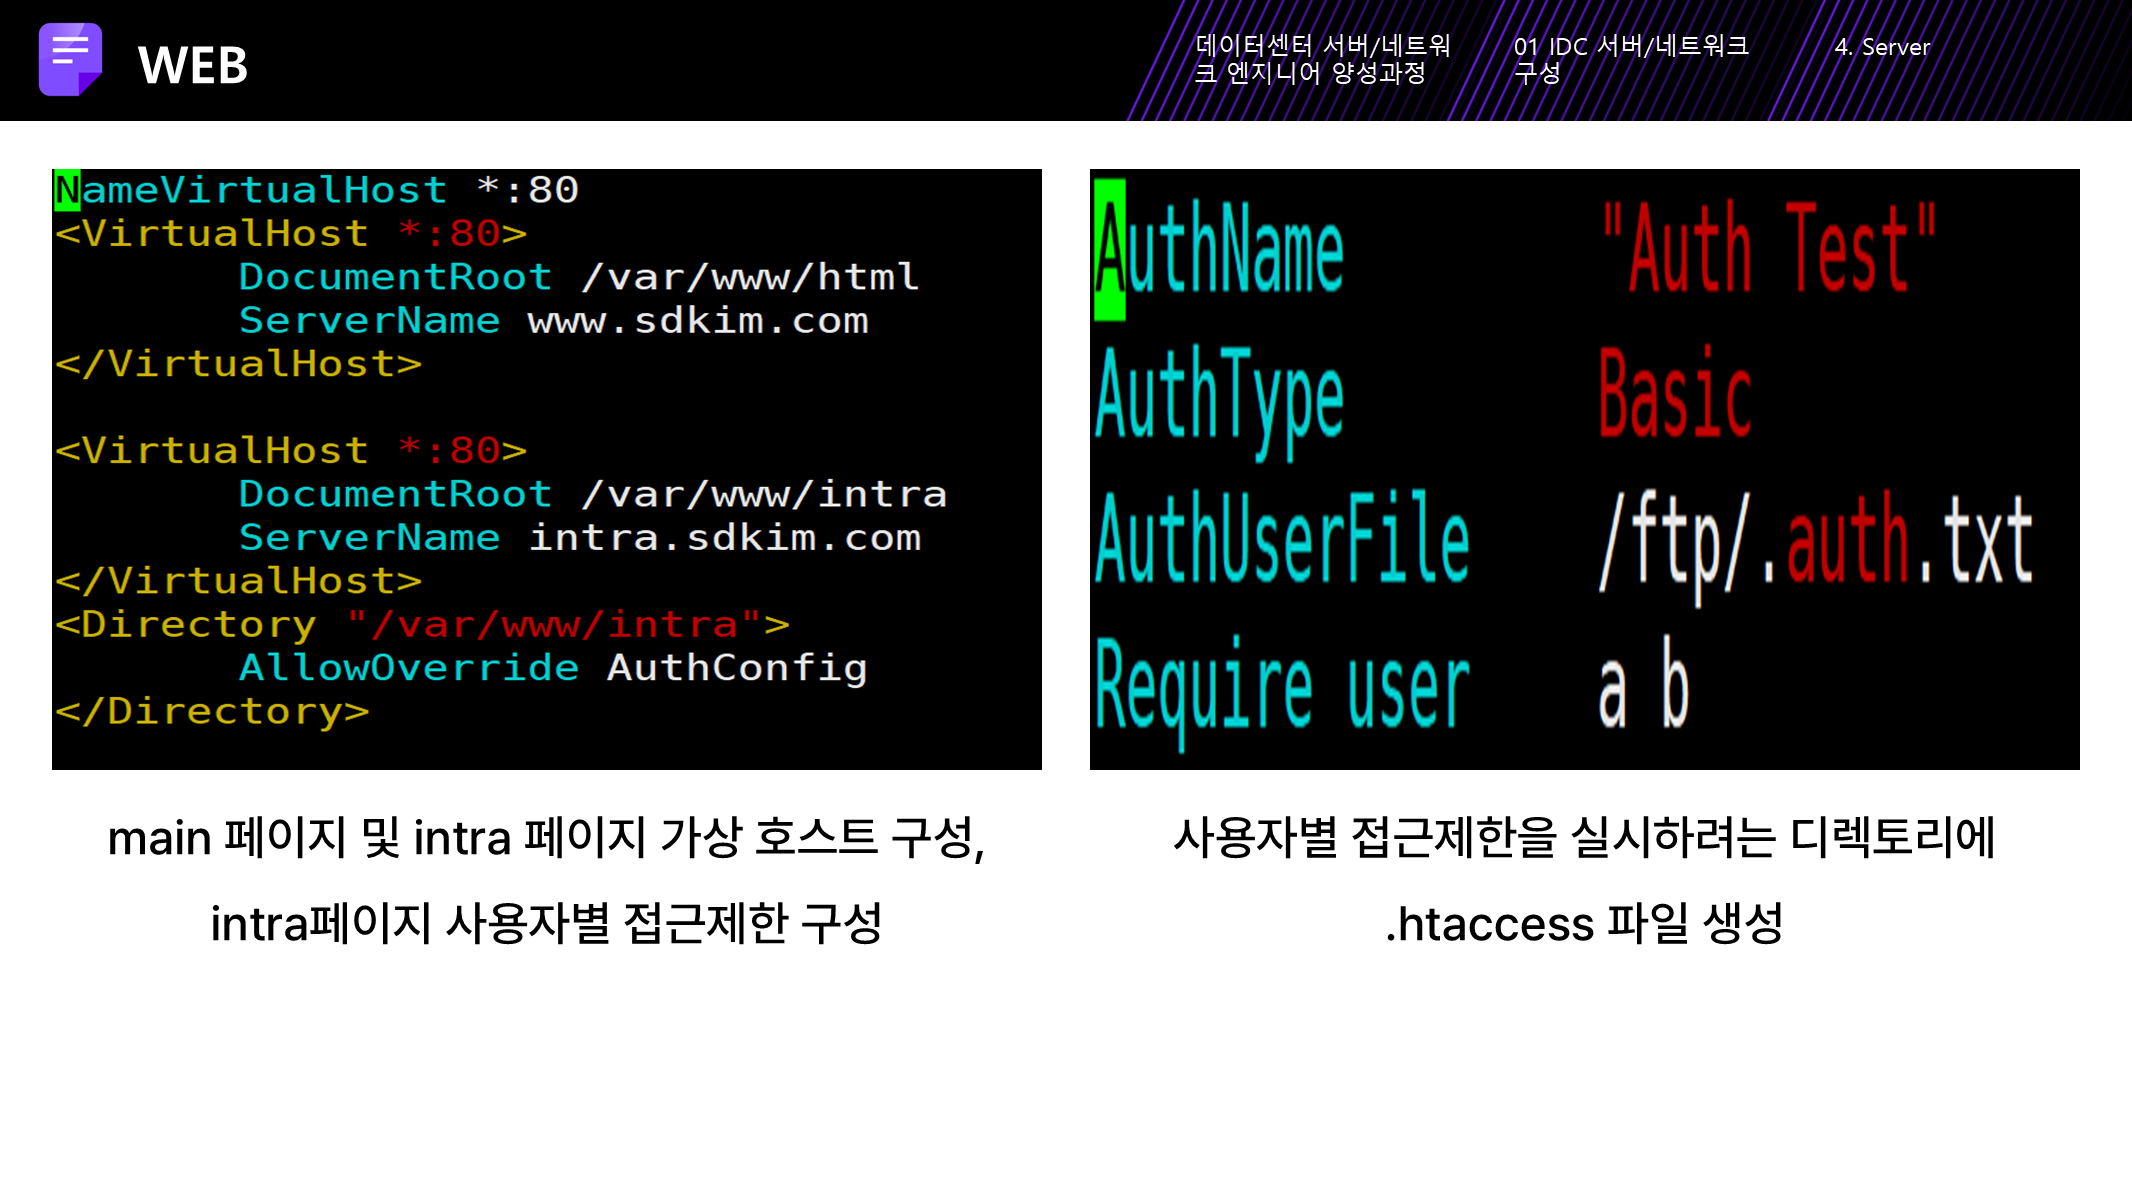
Task: Click the green cursor on NameVirtualHost
Action: point(67,190)
